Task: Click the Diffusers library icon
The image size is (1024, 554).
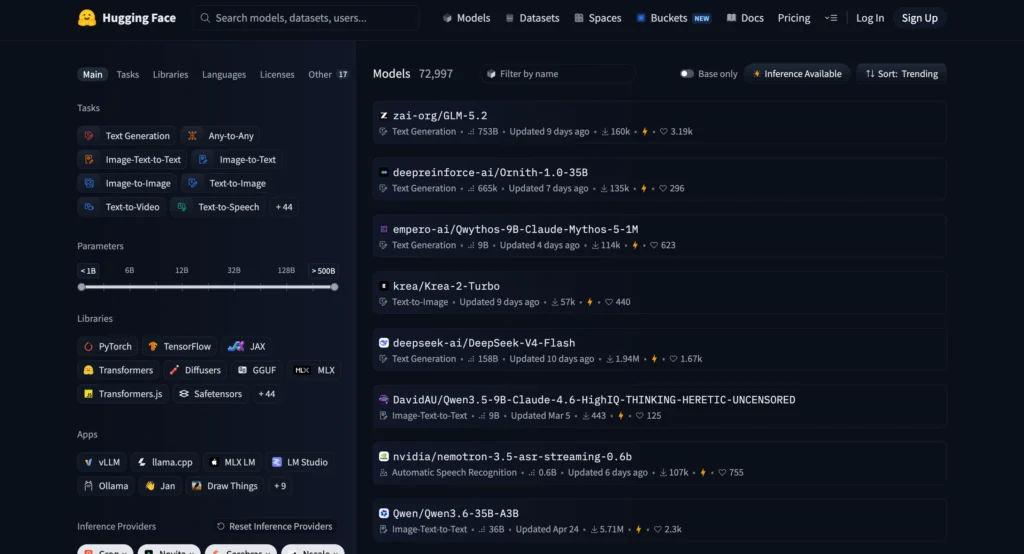Action: click(x=174, y=370)
